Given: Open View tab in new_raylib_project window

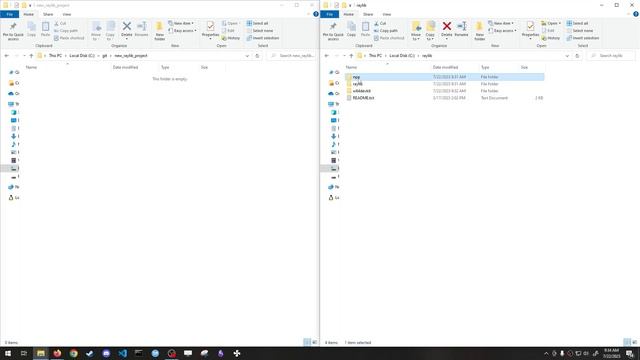Looking at the screenshot, I should click(66, 14).
